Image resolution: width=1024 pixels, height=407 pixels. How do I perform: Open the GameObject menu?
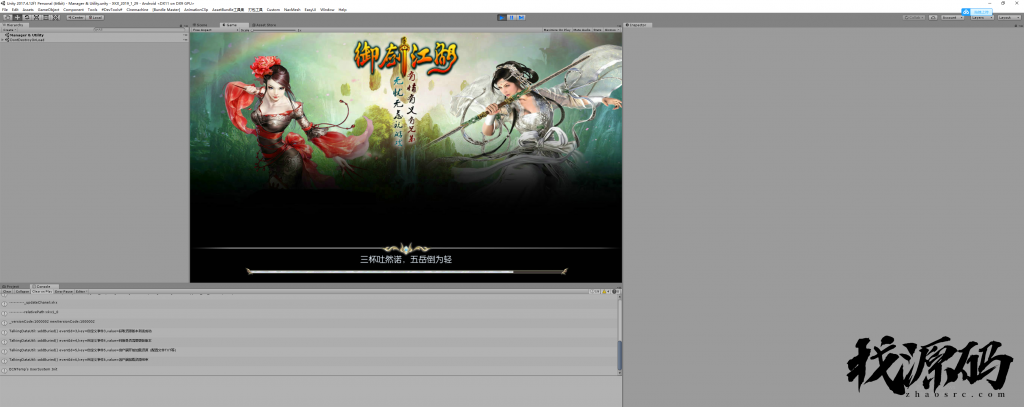48,10
